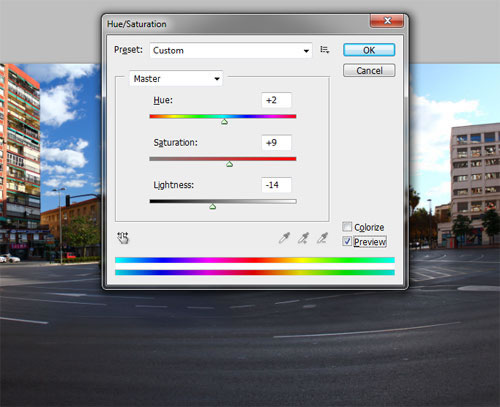The width and height of the screenshot is (500, 407).
Task: Select the Add to Sample eyedropper
Action: point(303,238)
